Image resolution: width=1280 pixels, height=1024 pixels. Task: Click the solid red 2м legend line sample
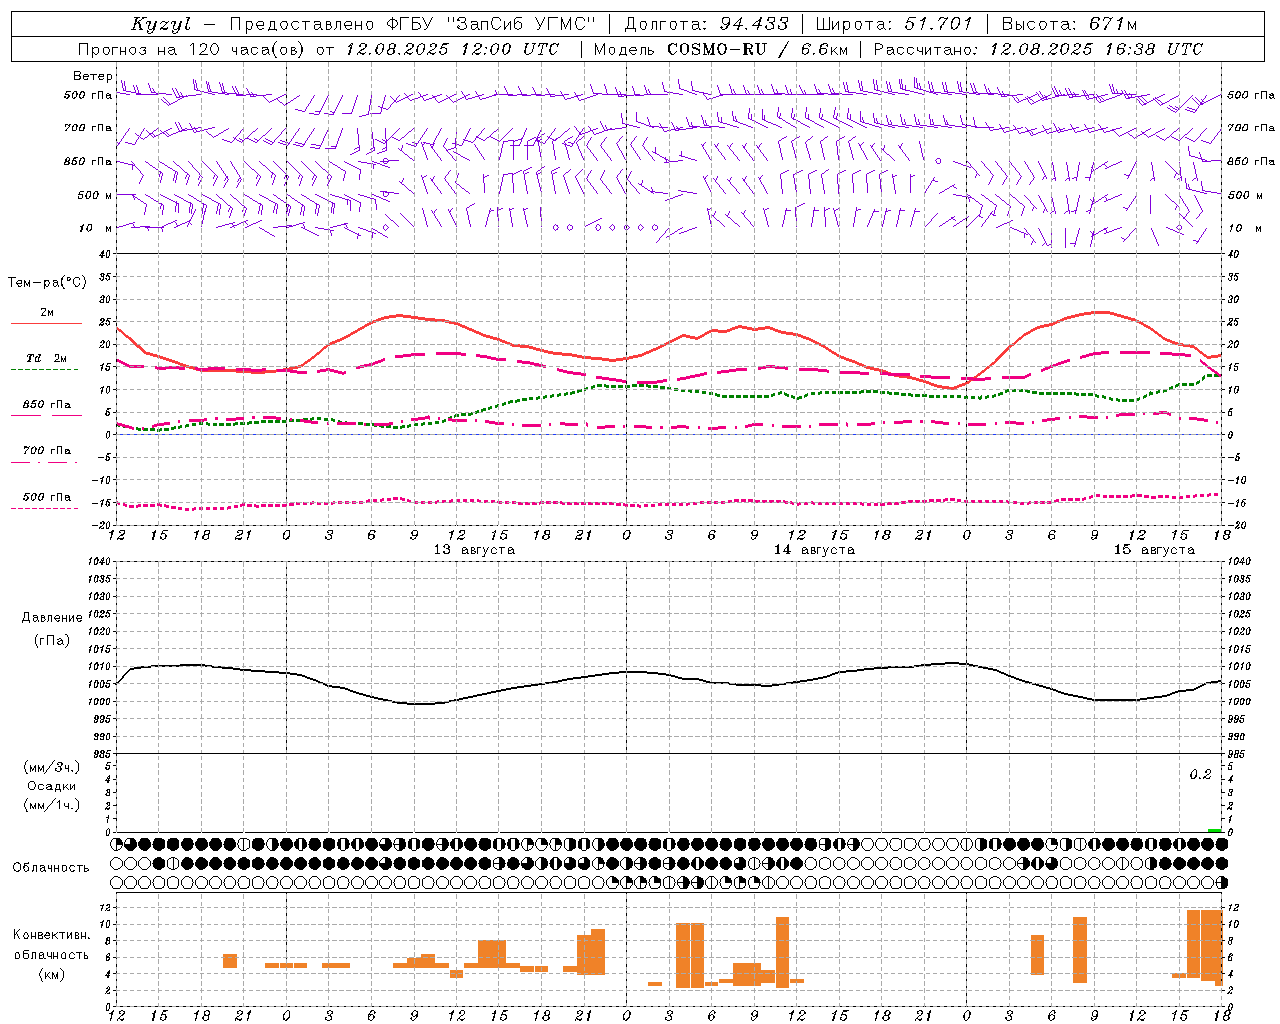(x=46, y=324)
